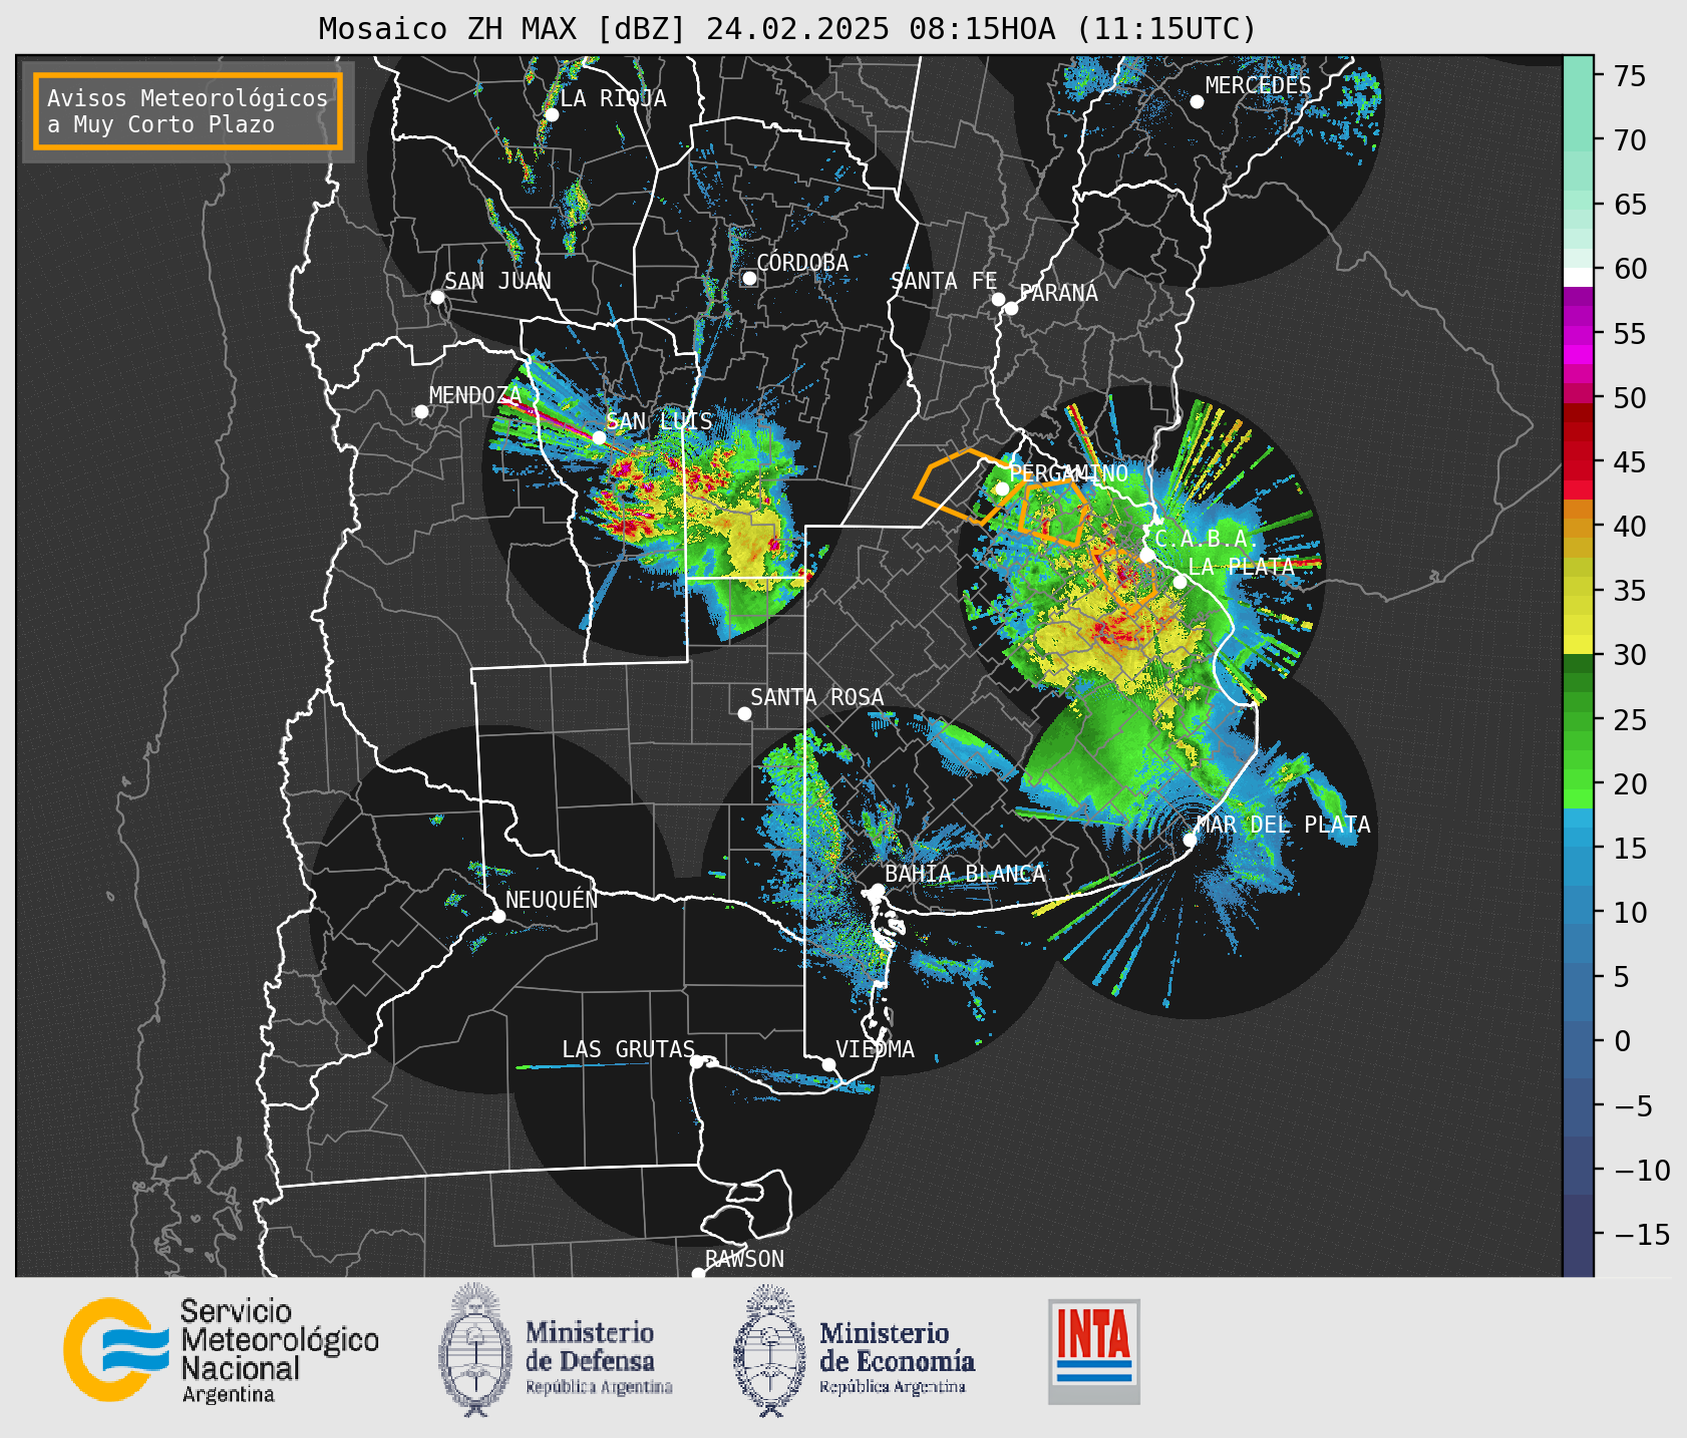Image resolution: width=1687 pixels, height=1438 pixels.
Task: Click the BAHÍA BLANCA city marker dot
Action: [877, 890]
